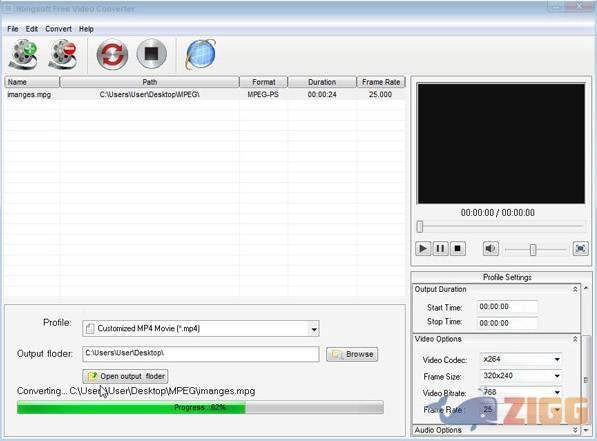The height and width of the screenshot is (441, 597).
Task: Click the Start Time field
Action: click(507, 307)
